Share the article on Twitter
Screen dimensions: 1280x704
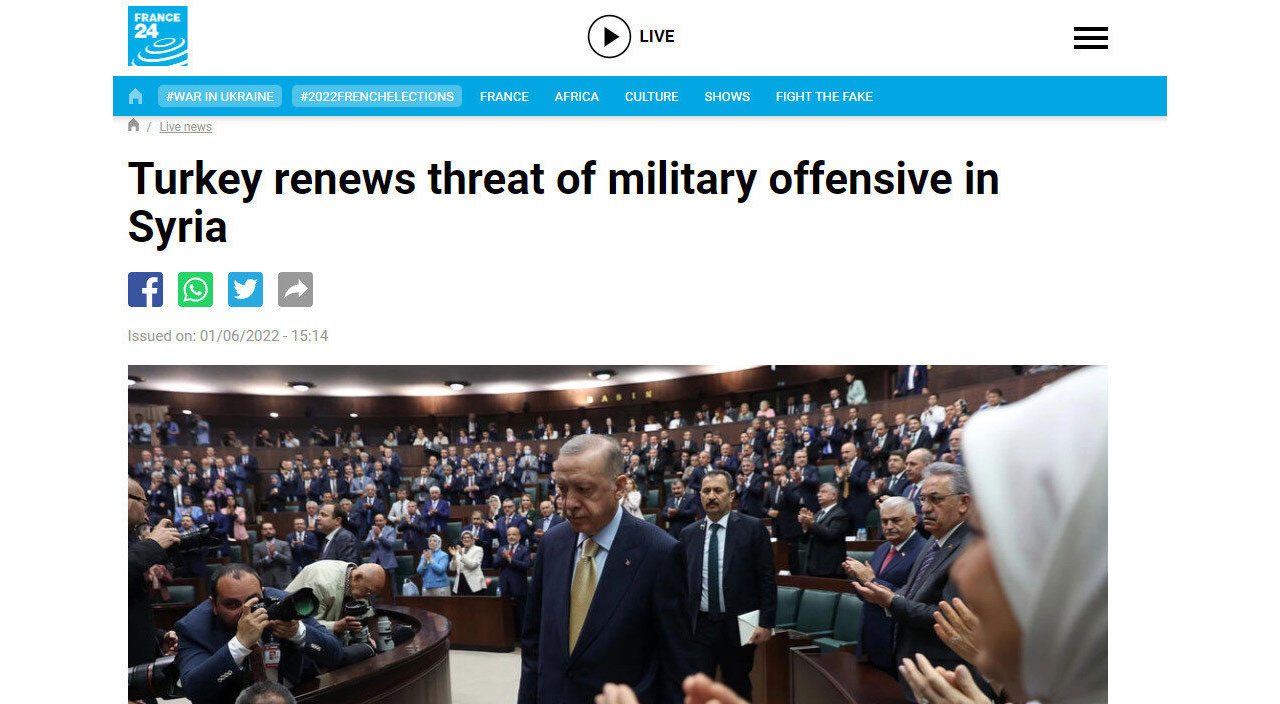pyautogui.click(x=245, y=290)
